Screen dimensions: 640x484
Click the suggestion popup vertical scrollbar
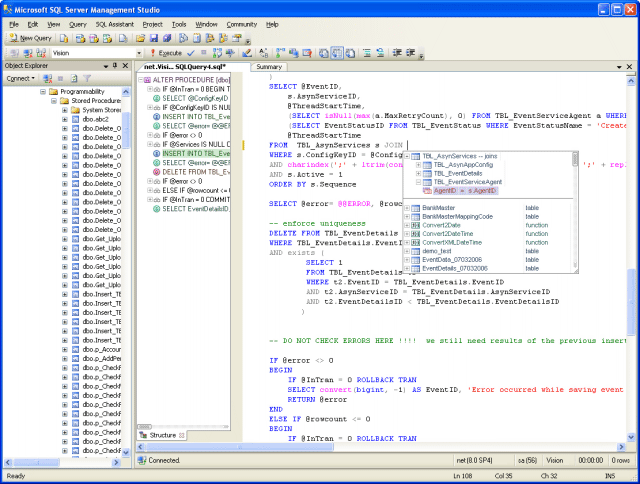coord(575,212)
